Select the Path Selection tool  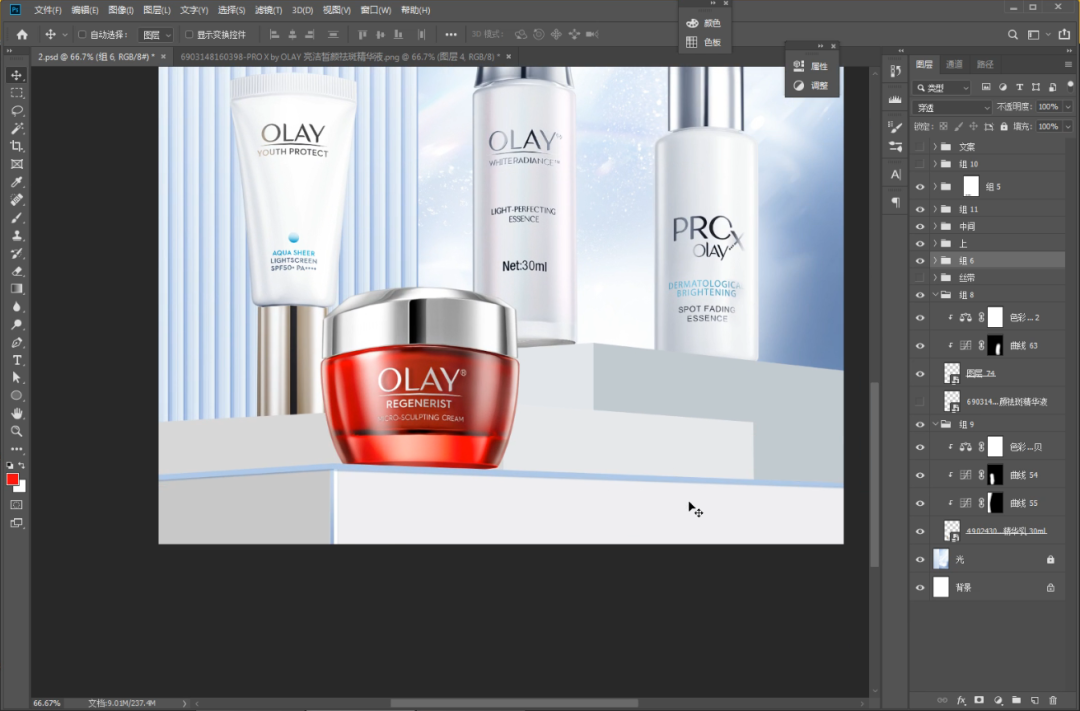(17, 378)
